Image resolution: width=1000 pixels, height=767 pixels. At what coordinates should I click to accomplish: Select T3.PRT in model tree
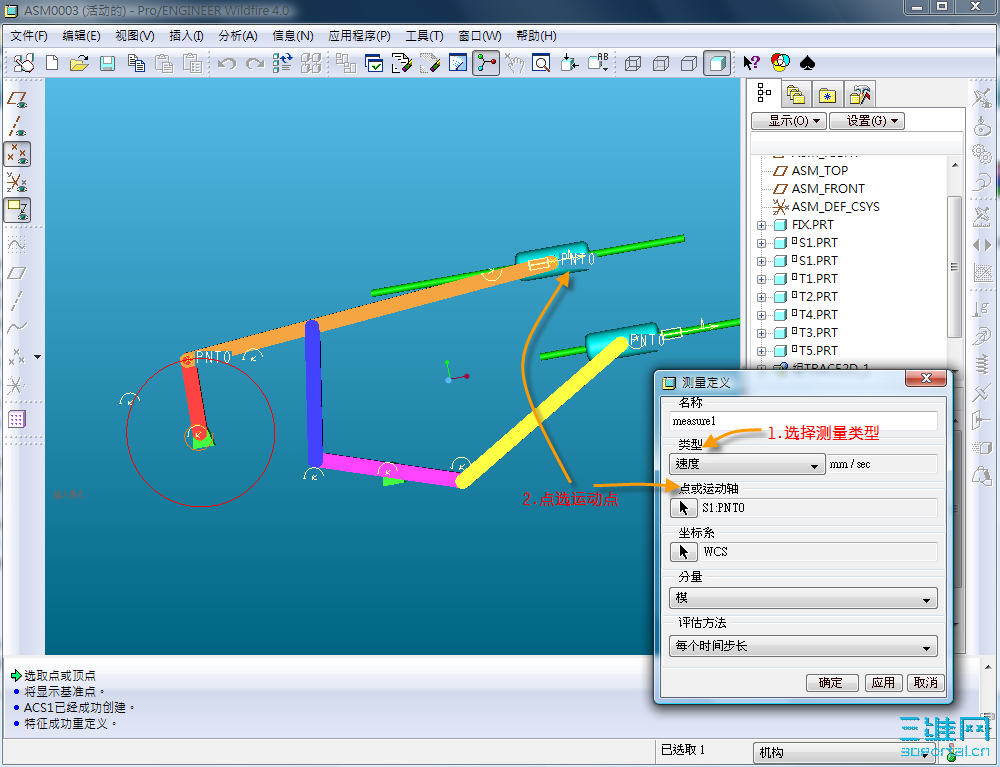pos(807,332)
